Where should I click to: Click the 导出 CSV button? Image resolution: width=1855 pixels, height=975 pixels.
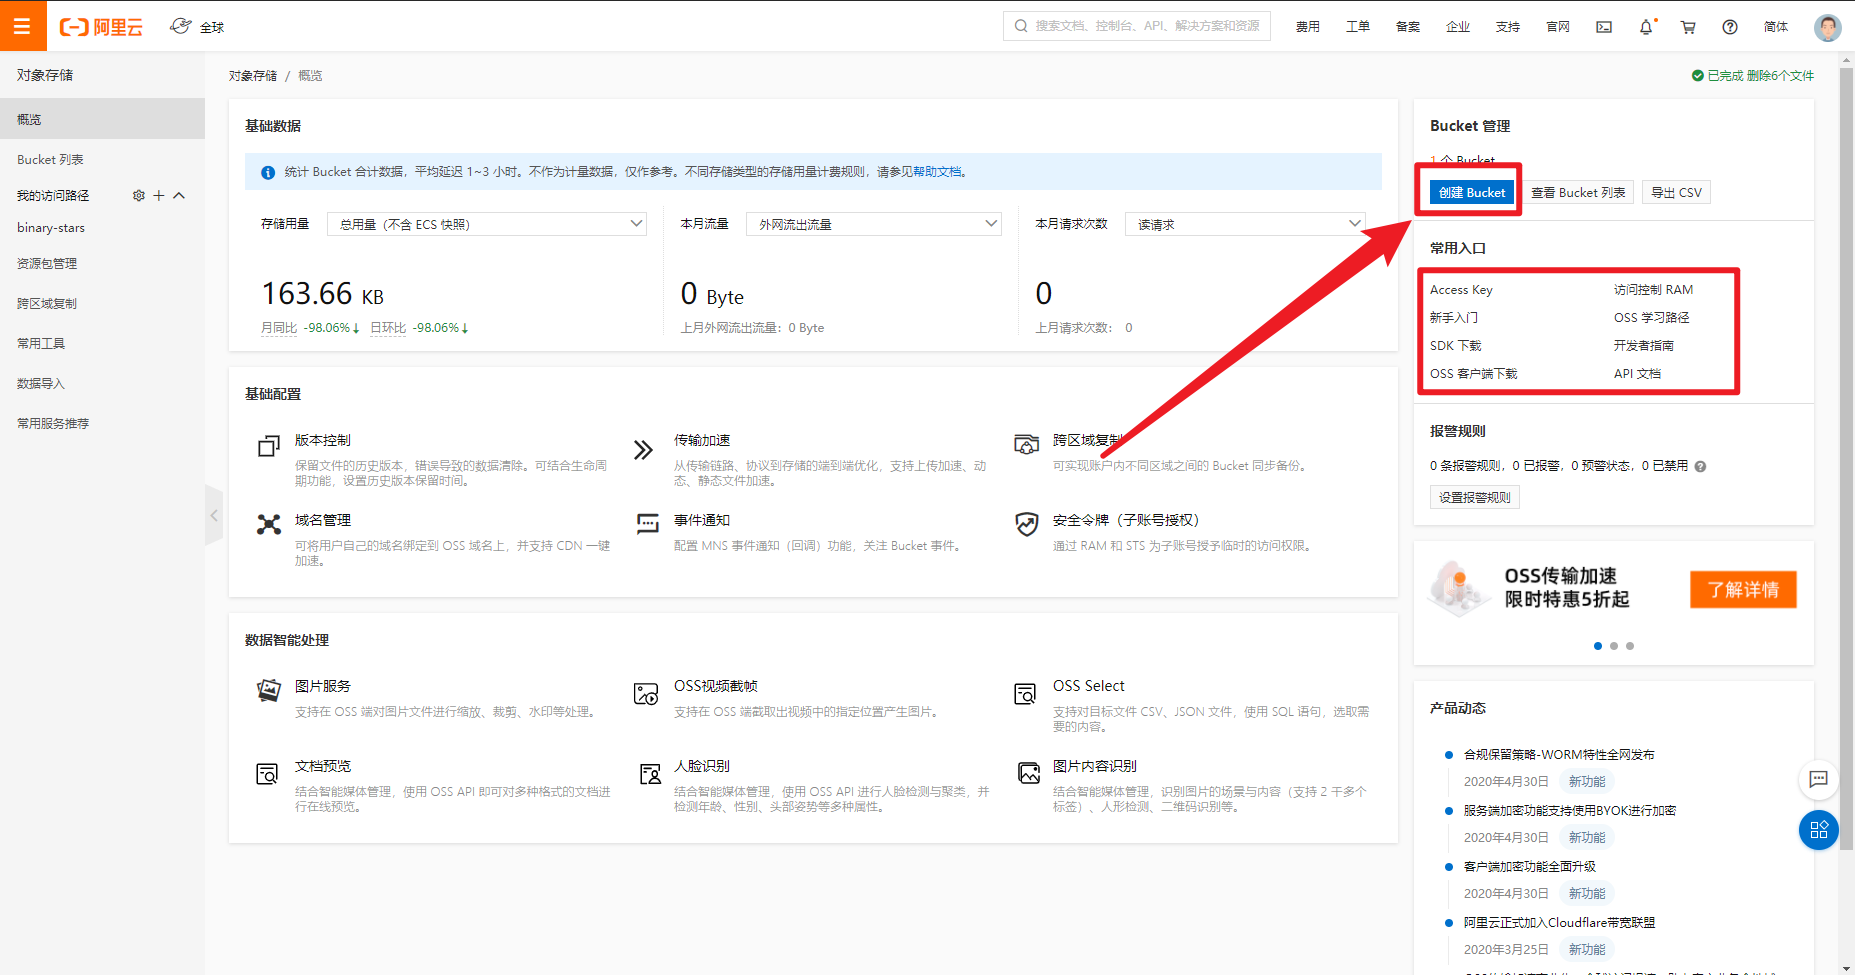click(x=1676, y=192)
